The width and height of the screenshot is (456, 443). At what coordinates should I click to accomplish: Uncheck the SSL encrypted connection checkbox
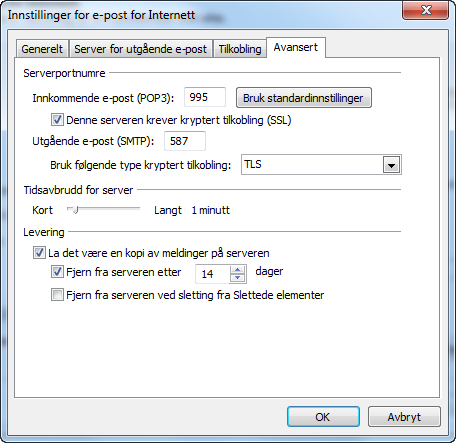tap(57, 120)
